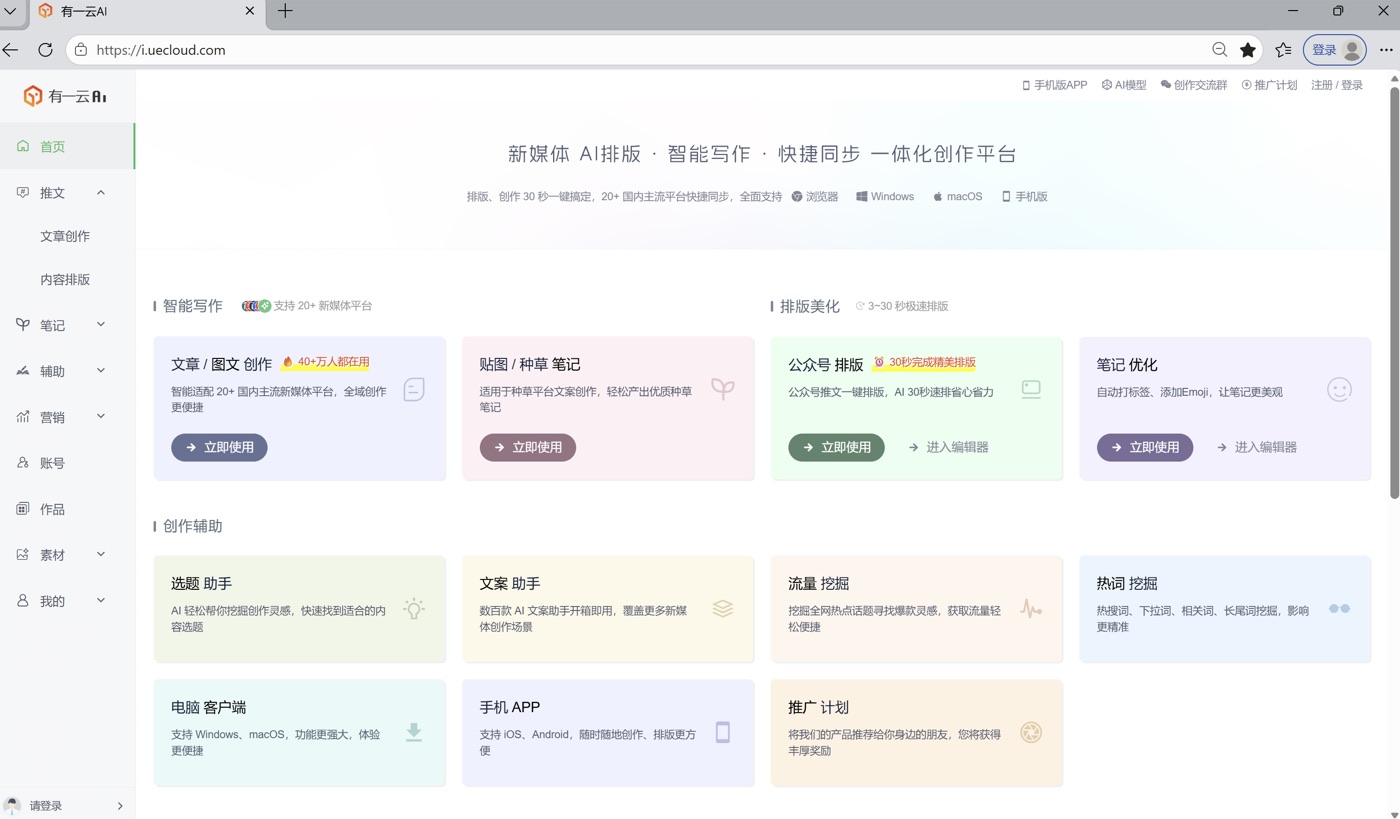Expand the 我的 sidebar section
The image size is (1400, 819).
[101, 600]
